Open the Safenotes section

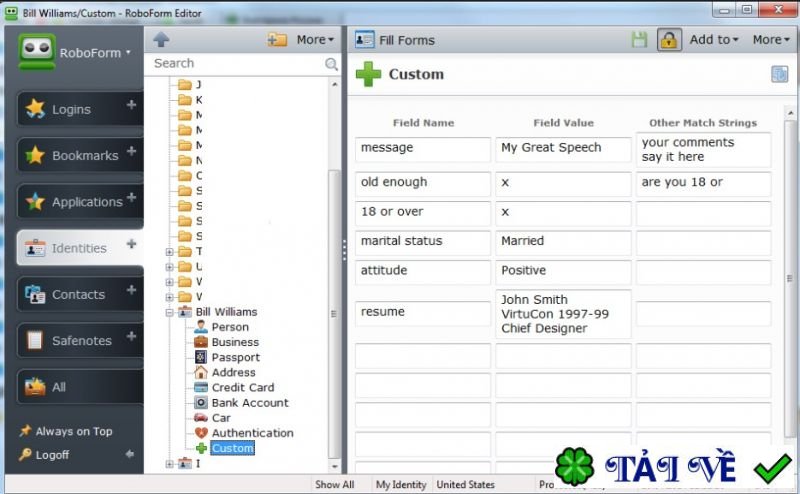(x=80, y=340)
